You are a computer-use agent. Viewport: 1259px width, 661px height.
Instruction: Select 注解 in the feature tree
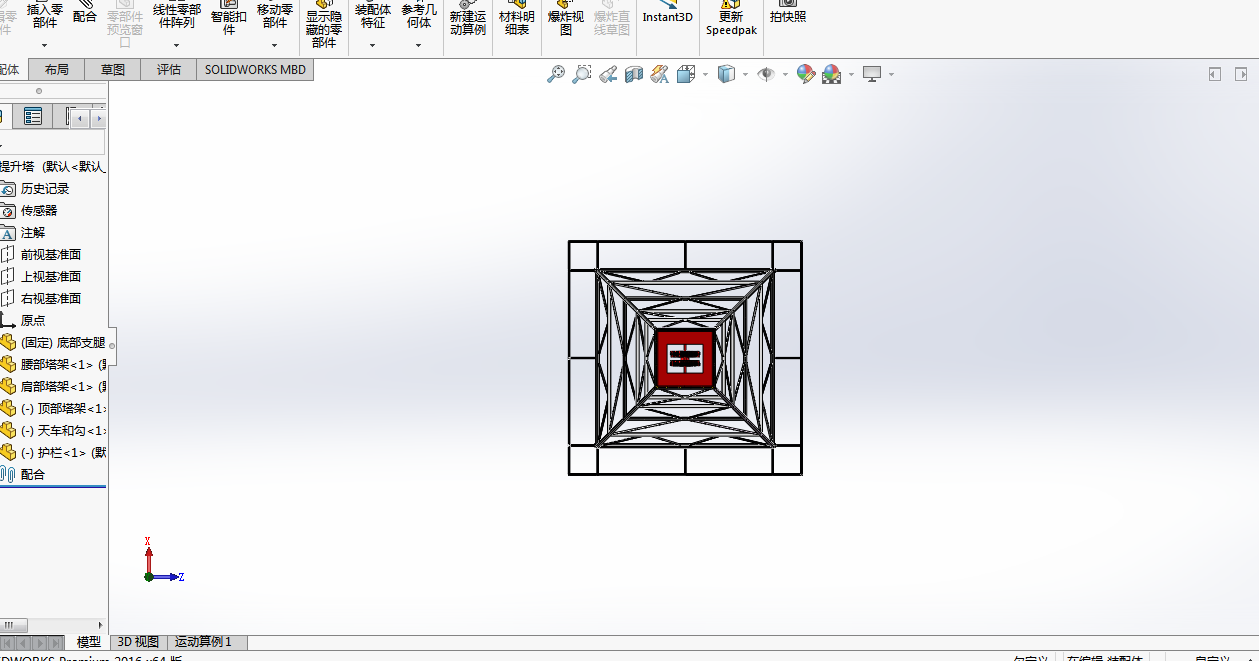33,233
